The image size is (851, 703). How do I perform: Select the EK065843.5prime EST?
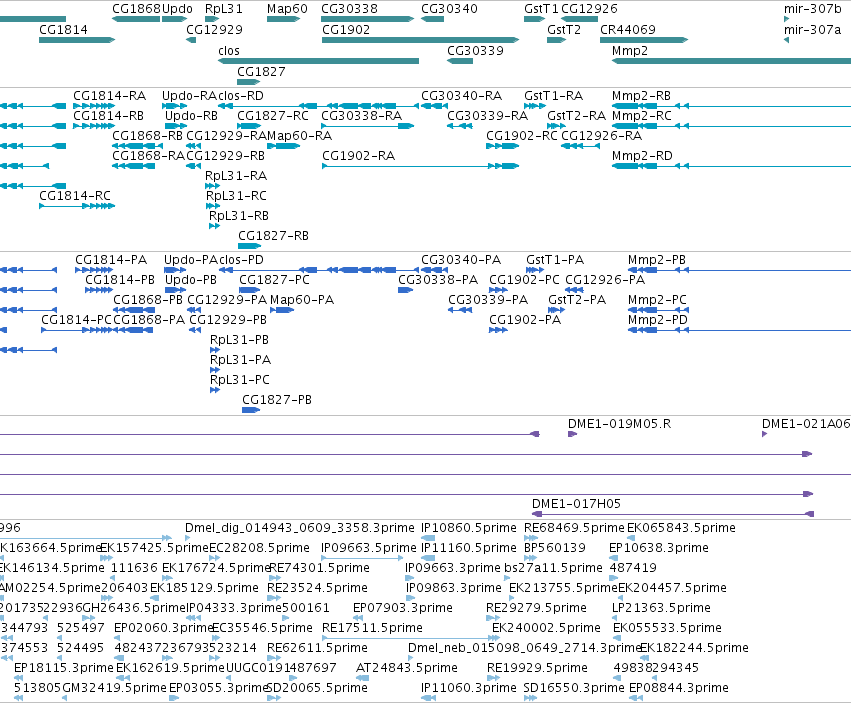[631, 538]
